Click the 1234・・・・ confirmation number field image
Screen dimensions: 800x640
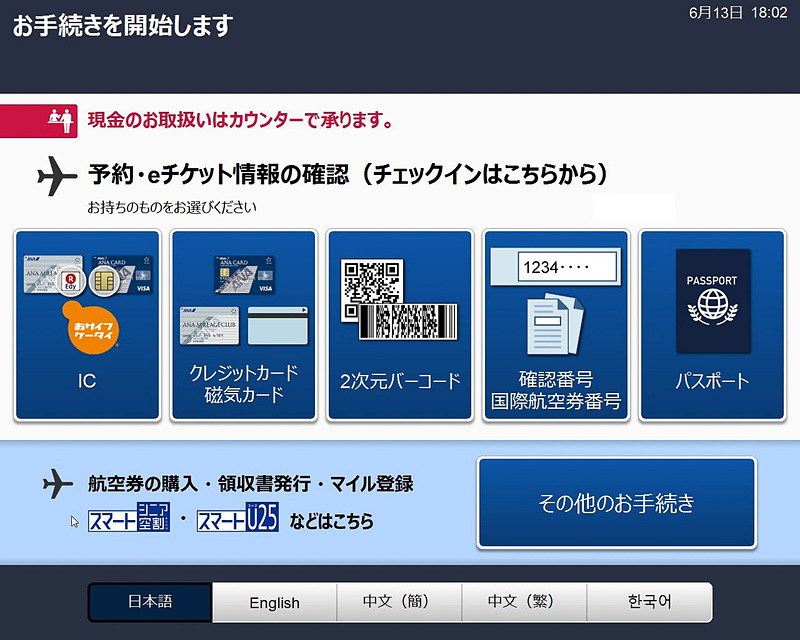tap(555, 265)
